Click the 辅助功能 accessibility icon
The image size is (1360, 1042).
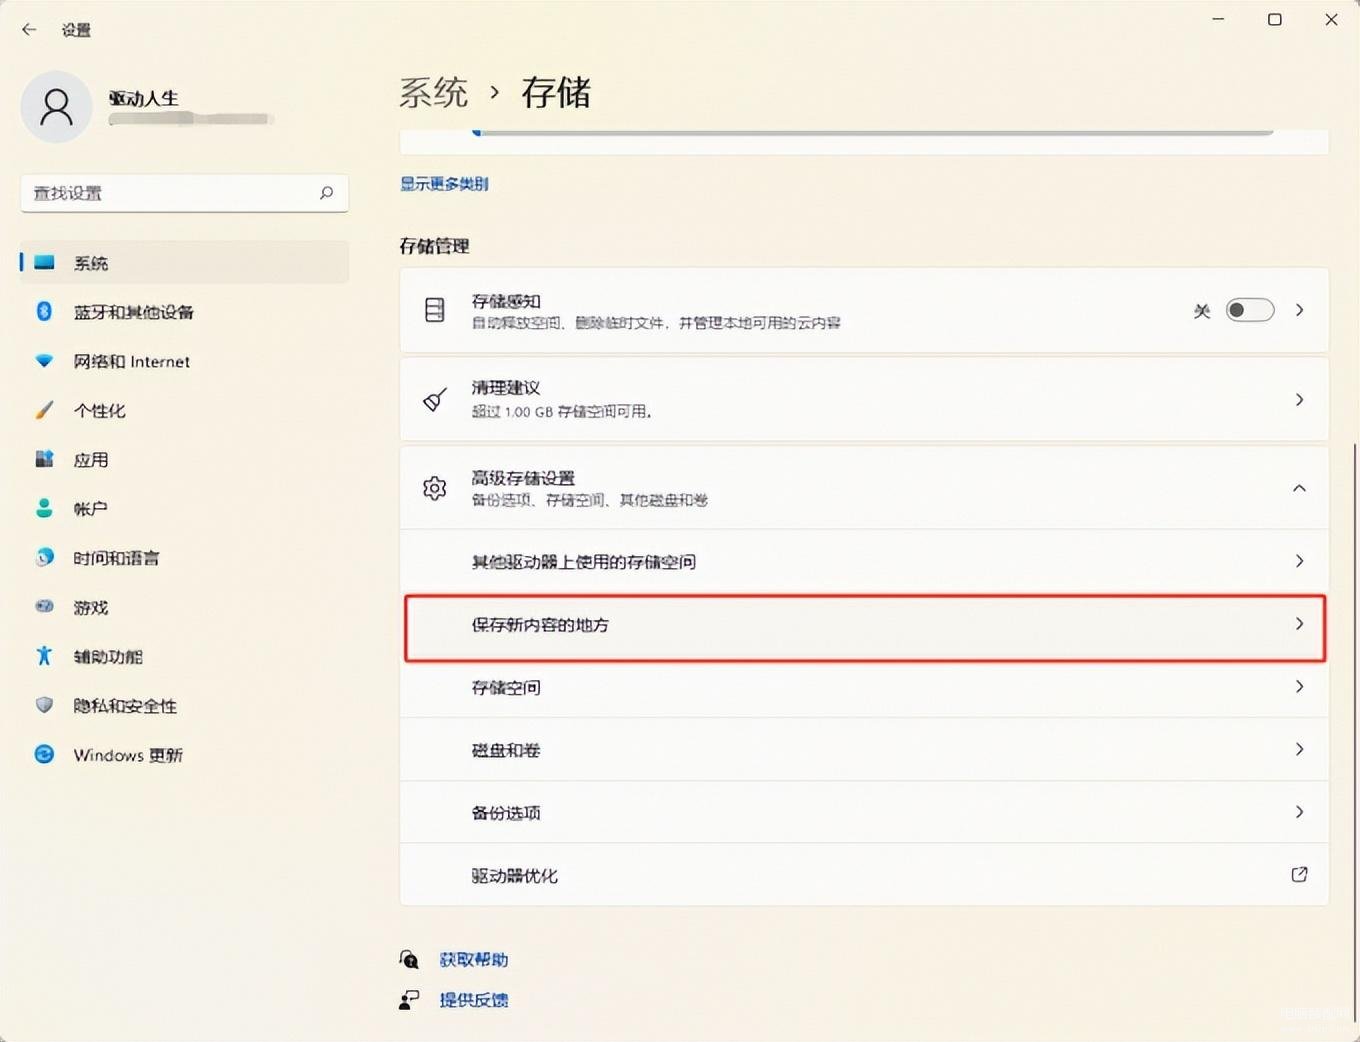[44, 656]
